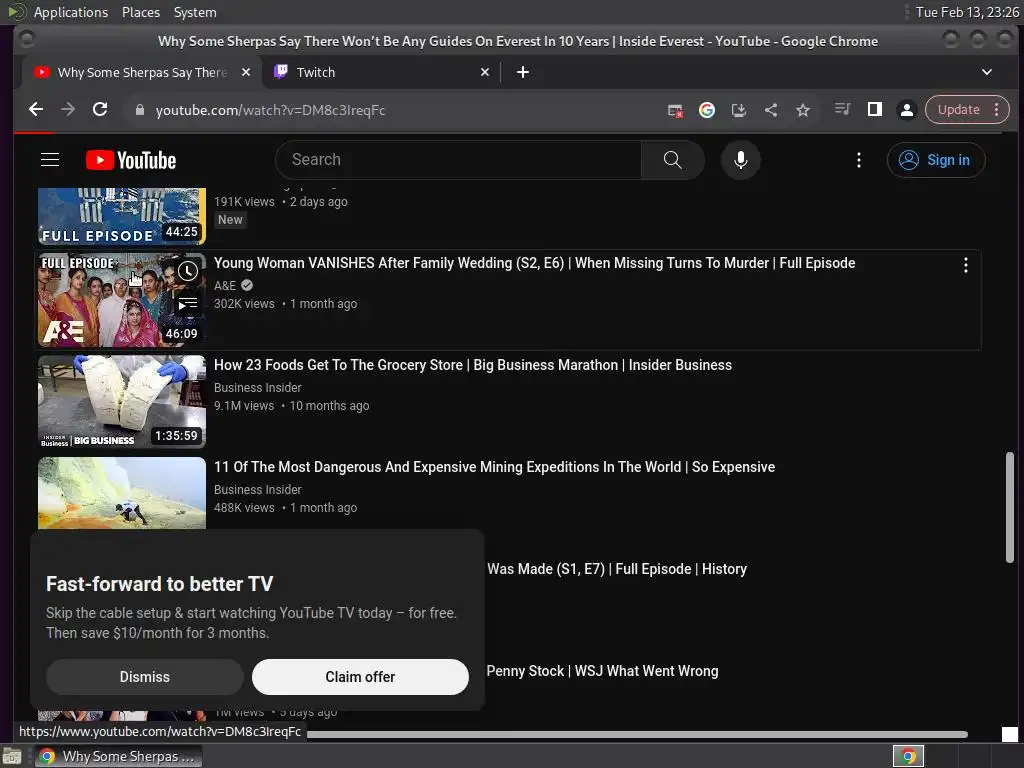Start voice search with microphone icon
This screenshot has height=768, width=1024.
741,160
